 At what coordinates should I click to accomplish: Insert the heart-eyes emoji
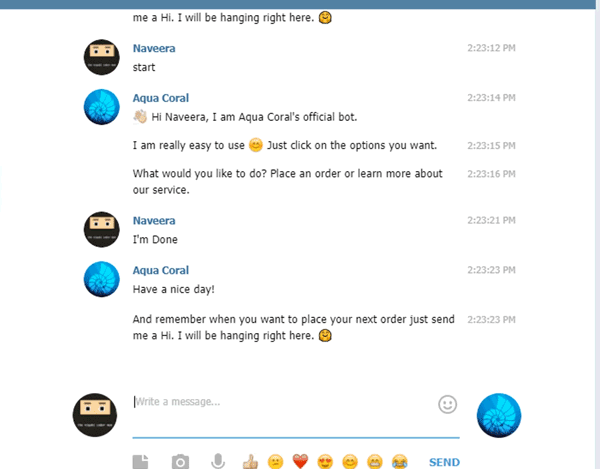pos(325,462)
